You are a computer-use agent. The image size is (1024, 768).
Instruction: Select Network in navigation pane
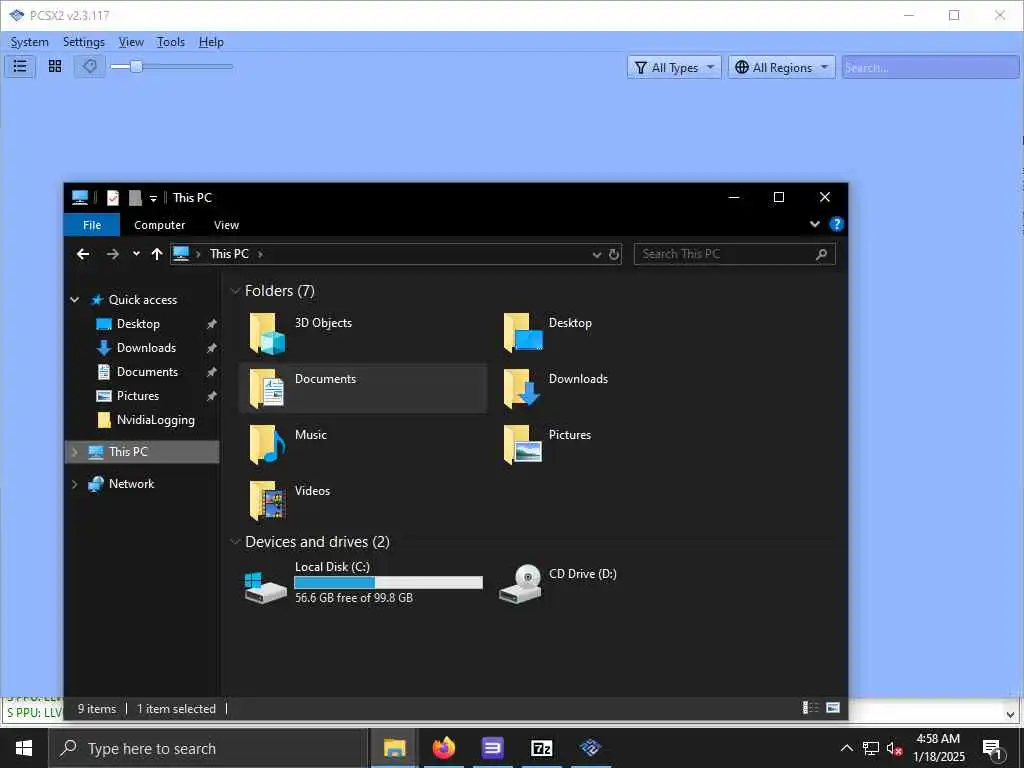(131, 484)
